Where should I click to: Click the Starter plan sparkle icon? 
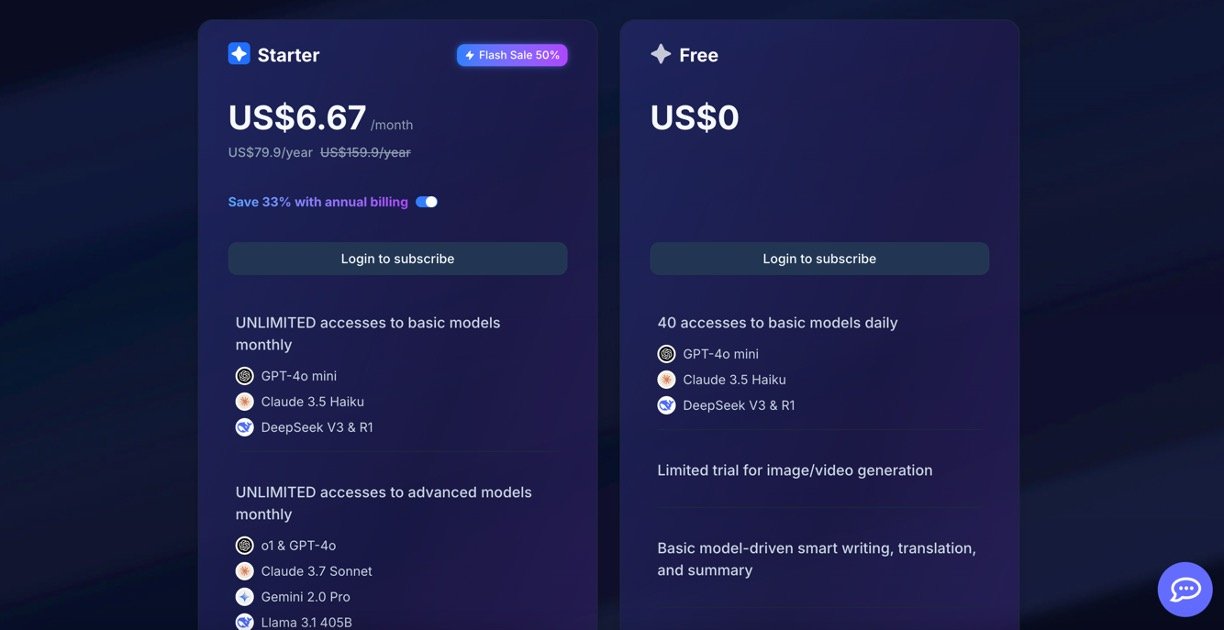tap(239, 54)
